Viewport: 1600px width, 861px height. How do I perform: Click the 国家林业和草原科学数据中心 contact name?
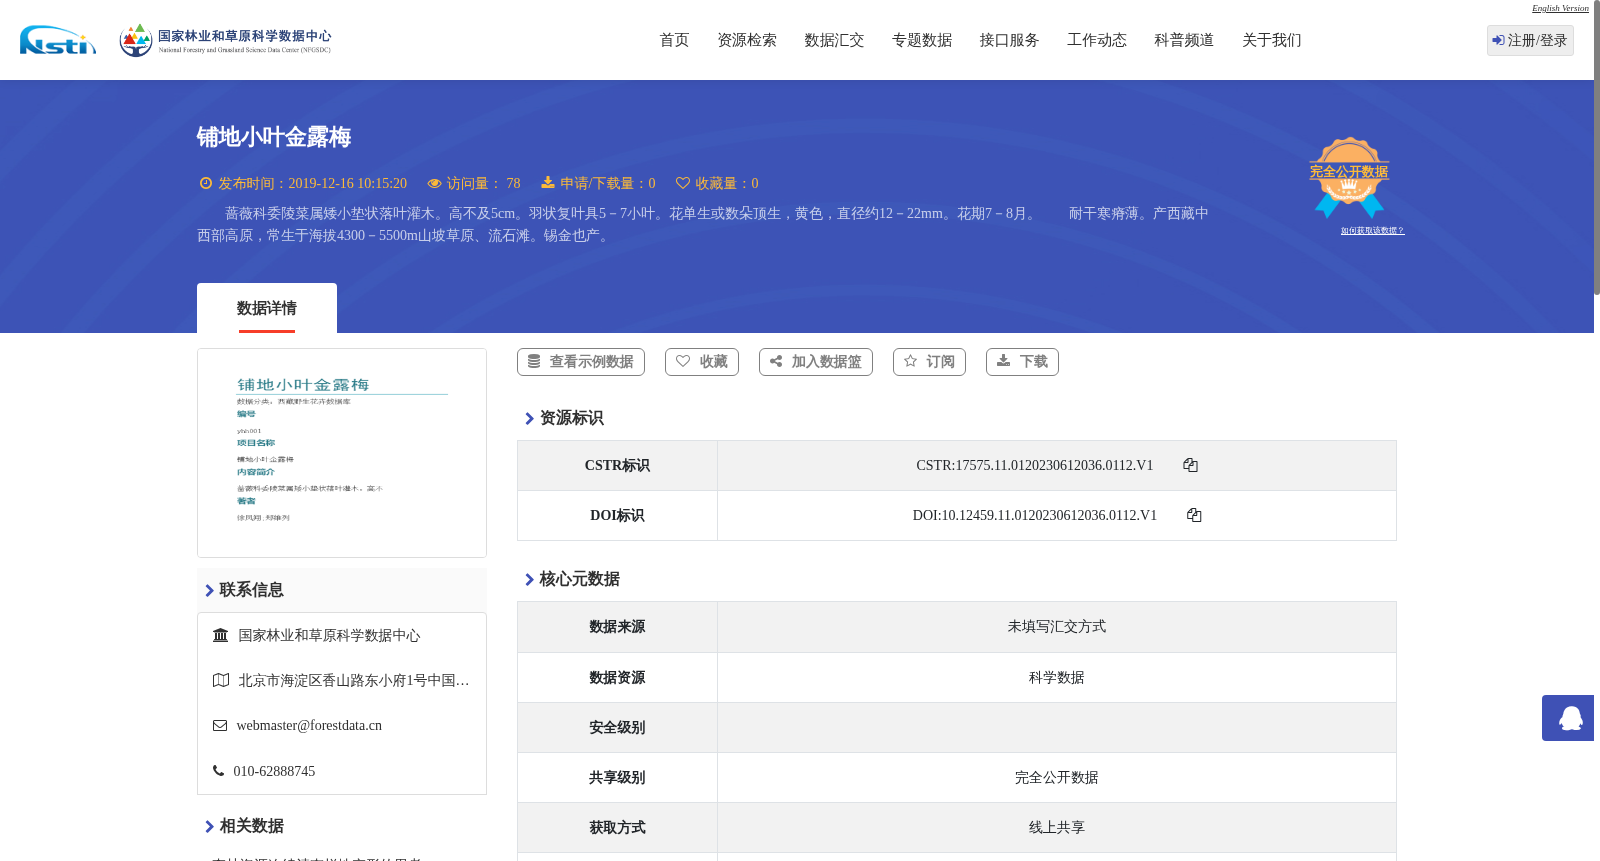click(x=329, y=635)
